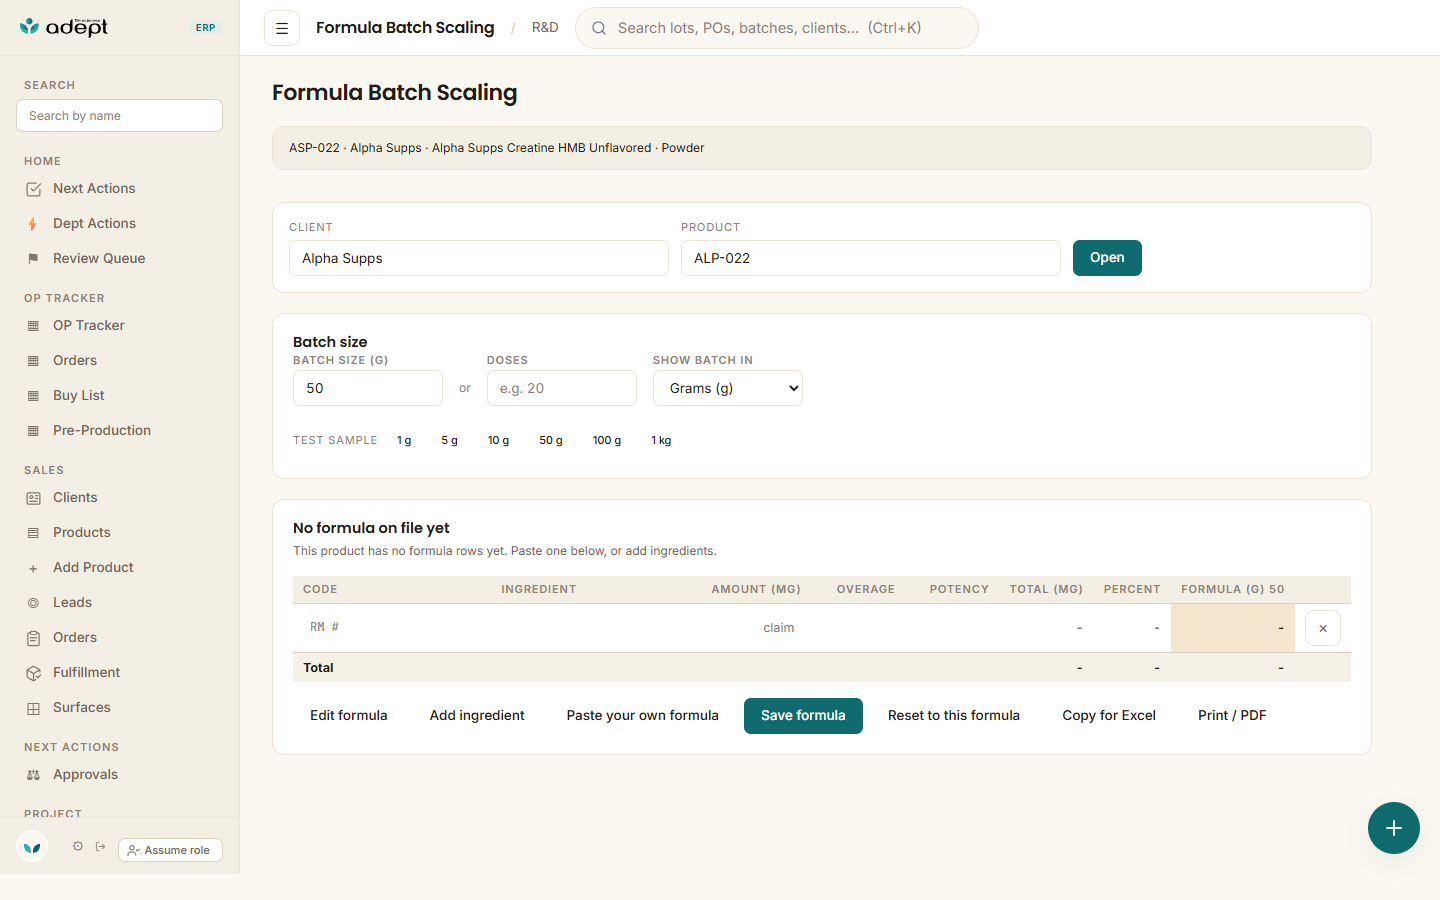Click the Product field showing ALP-022
Screen dimensions: 1440x900
[871, 258]
